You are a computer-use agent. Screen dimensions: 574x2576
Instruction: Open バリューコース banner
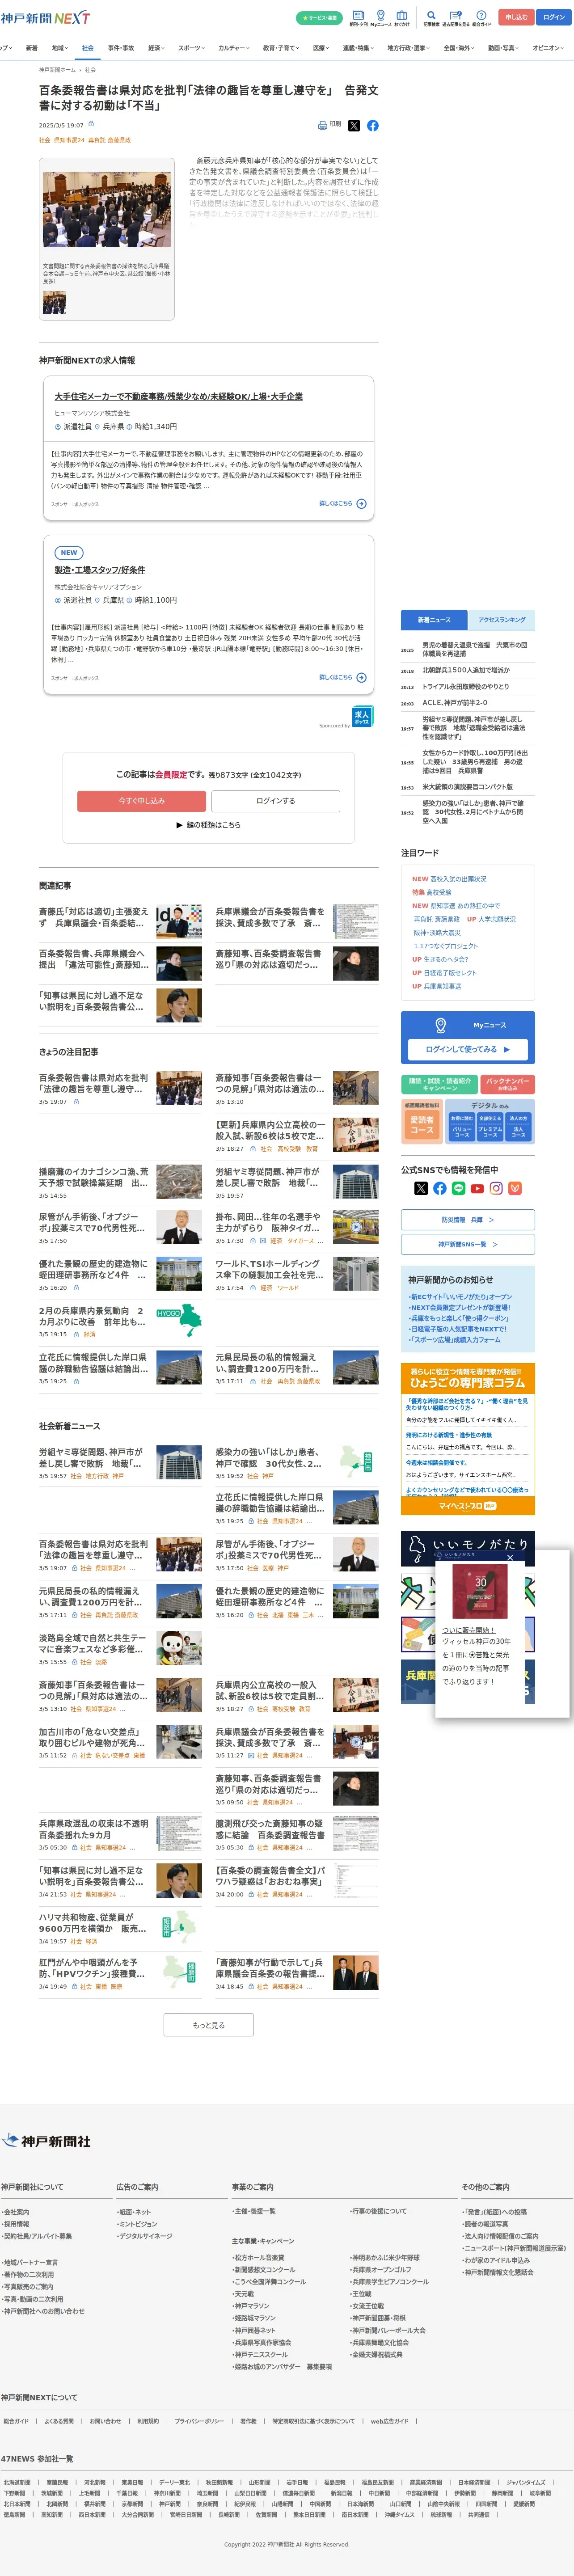[461, 1127]
